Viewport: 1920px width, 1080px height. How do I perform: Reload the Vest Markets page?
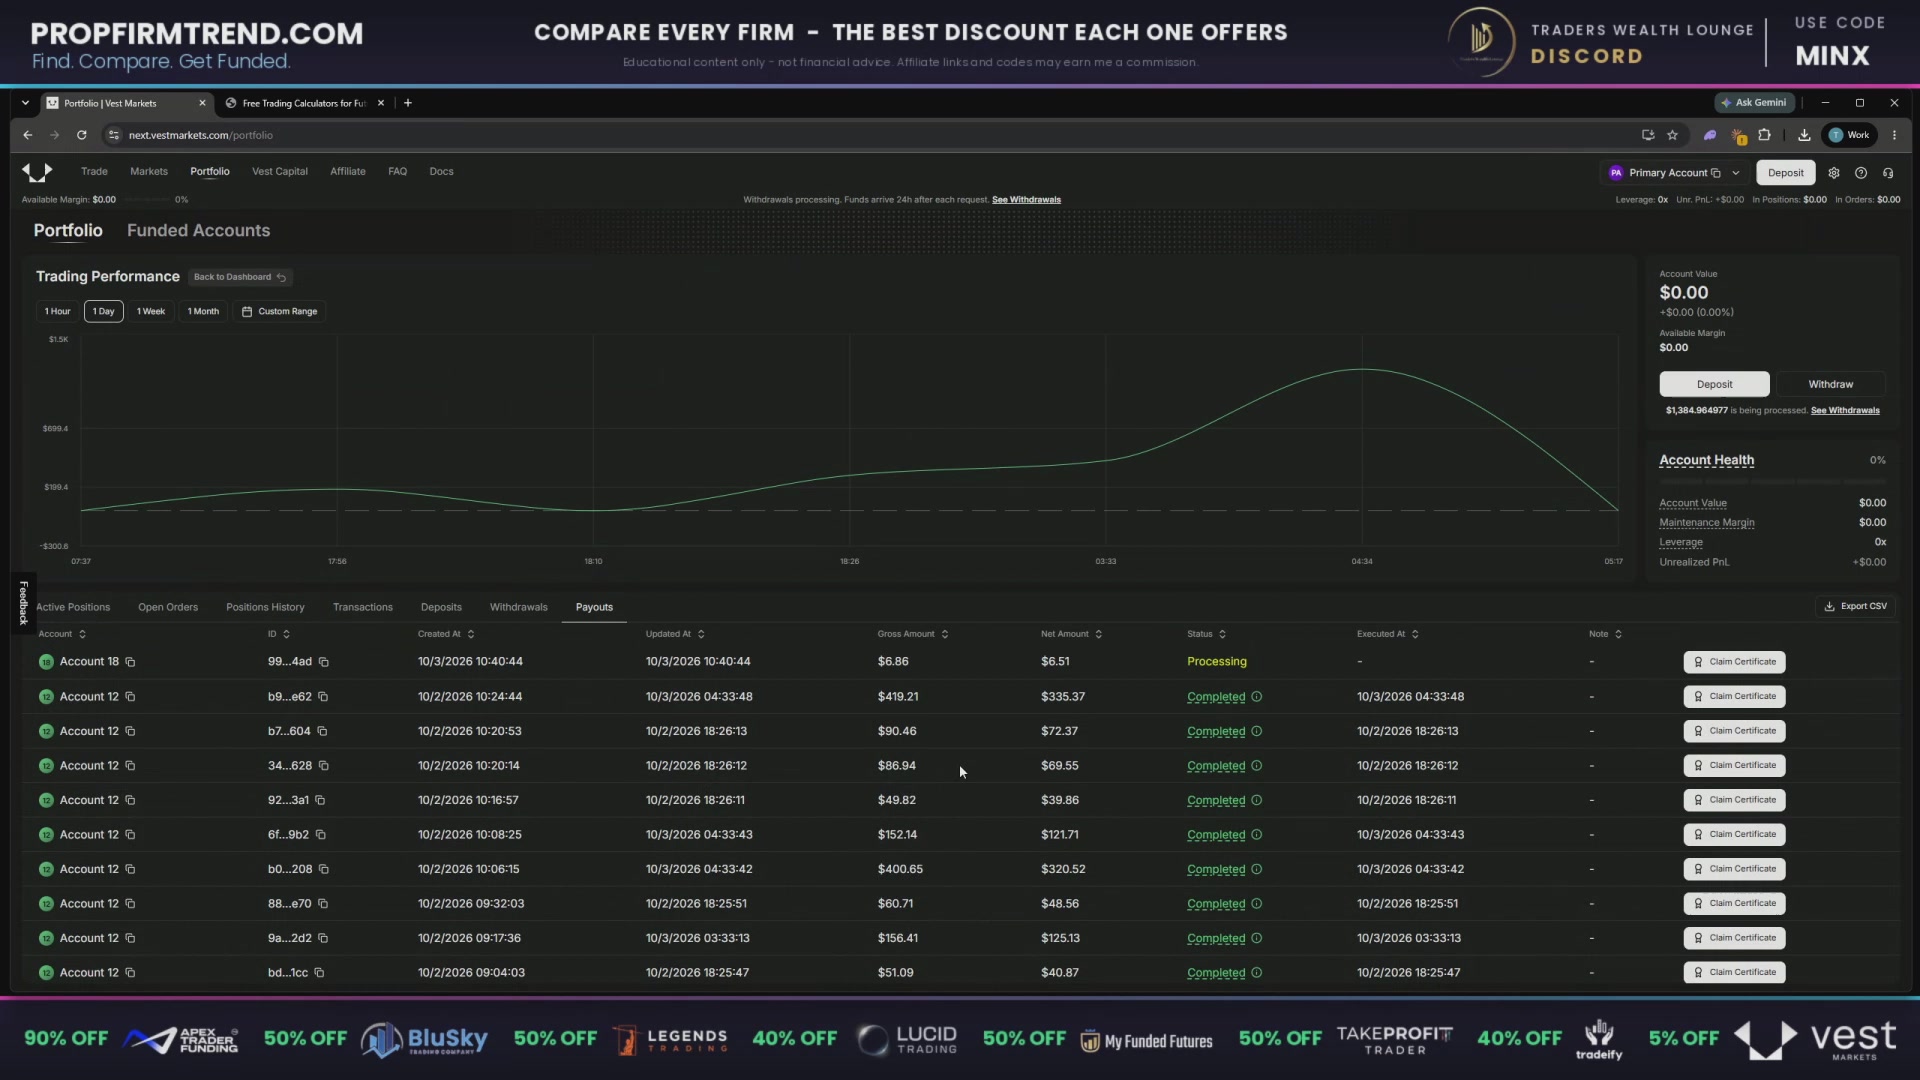(82, 135)
